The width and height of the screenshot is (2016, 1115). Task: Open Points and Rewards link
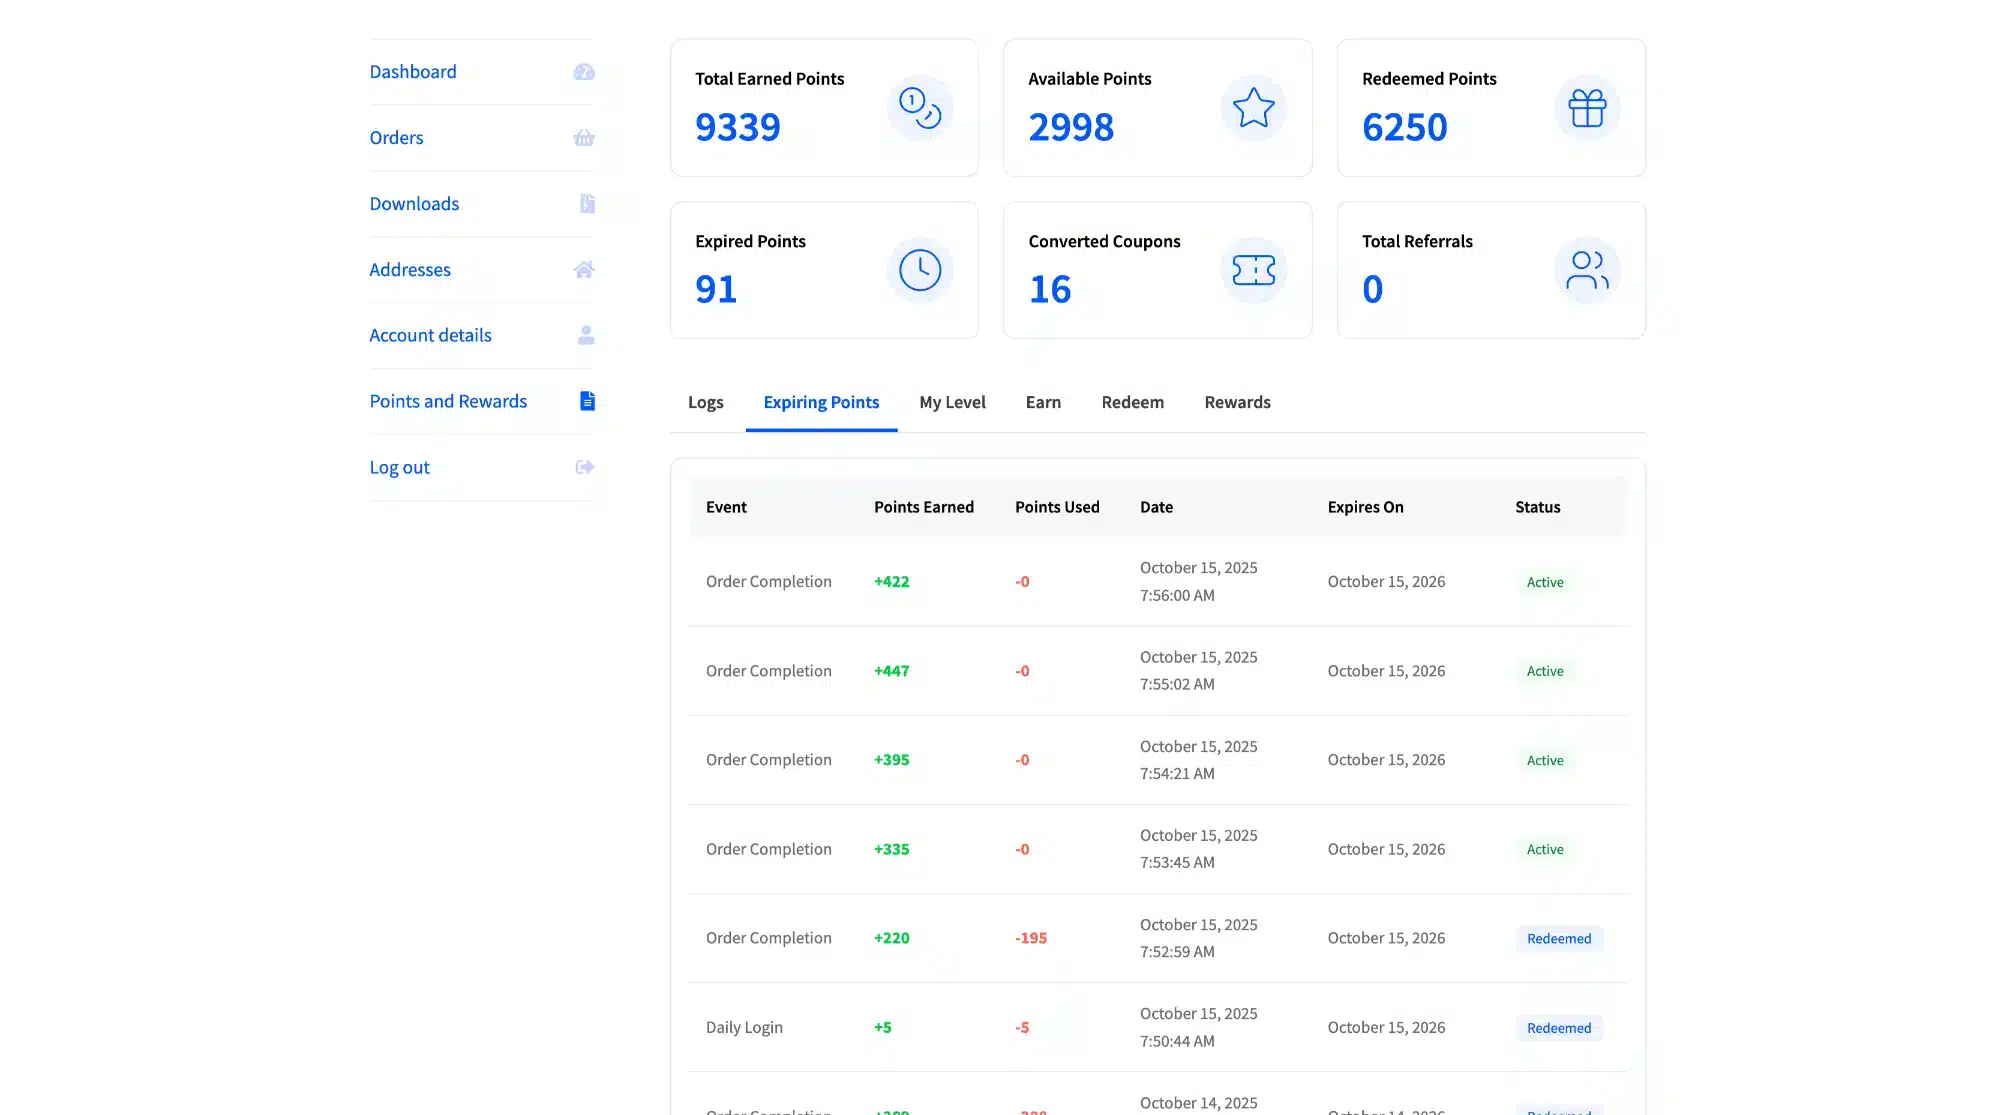pos(448,401)
